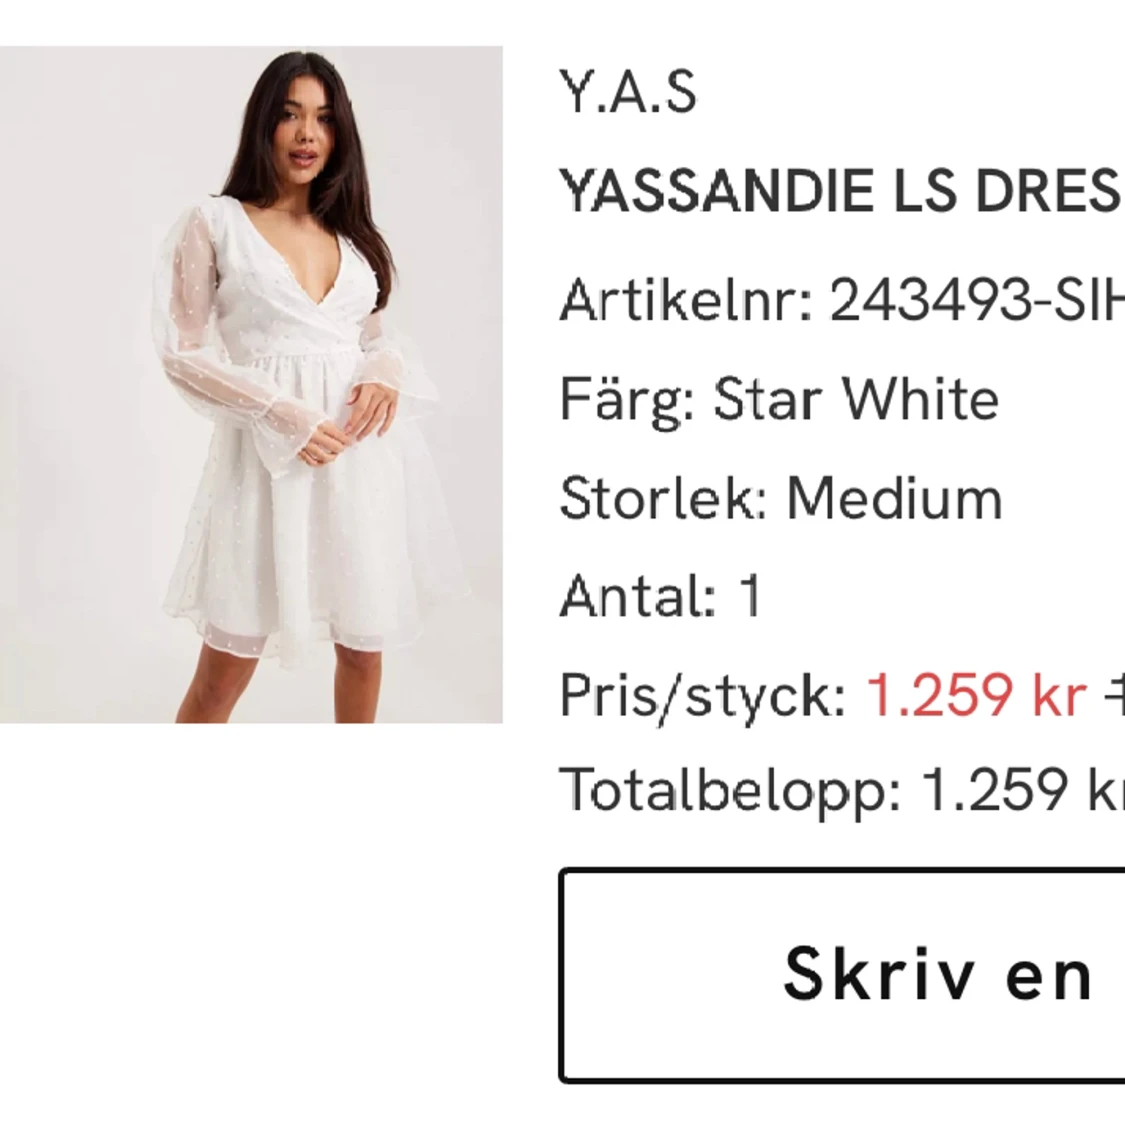
Task: Select the Totalbelopp label
Action: 730,791
